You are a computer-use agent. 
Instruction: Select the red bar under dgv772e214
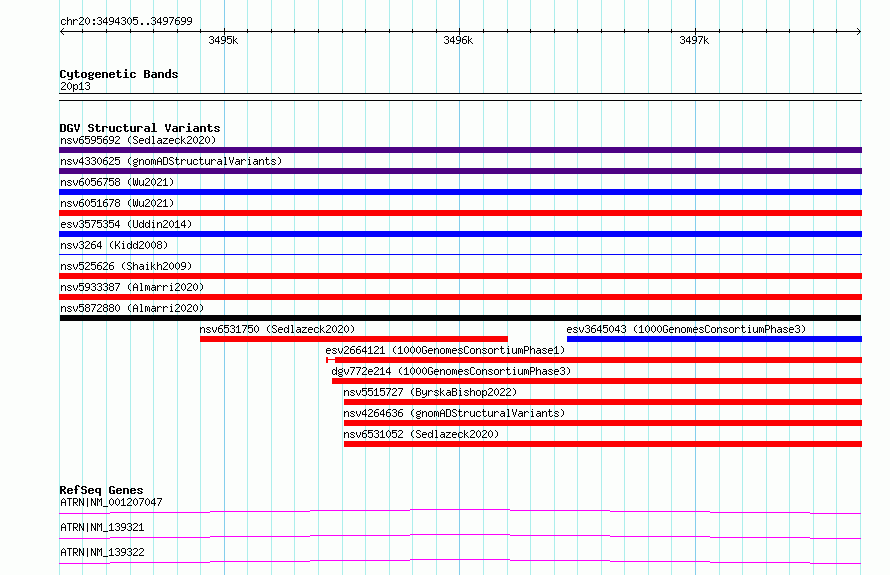point(597,381)
